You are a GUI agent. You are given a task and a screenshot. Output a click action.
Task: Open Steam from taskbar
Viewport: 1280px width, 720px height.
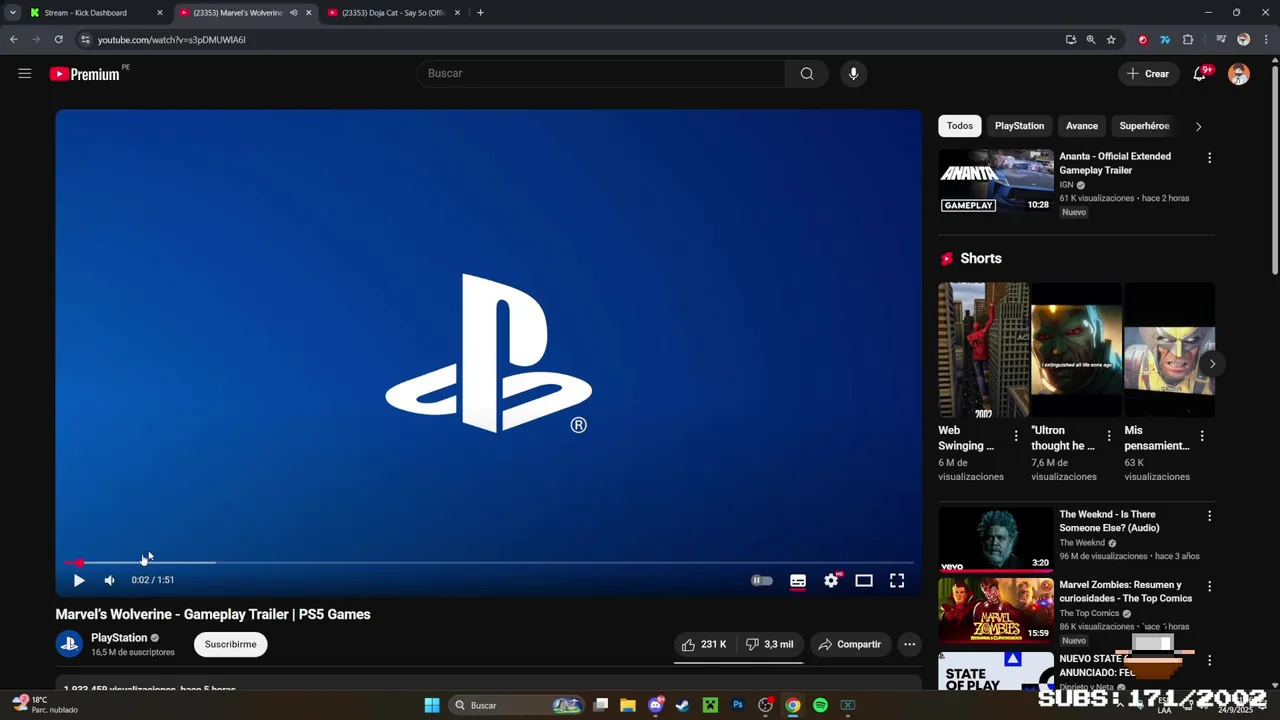[683, 705]
